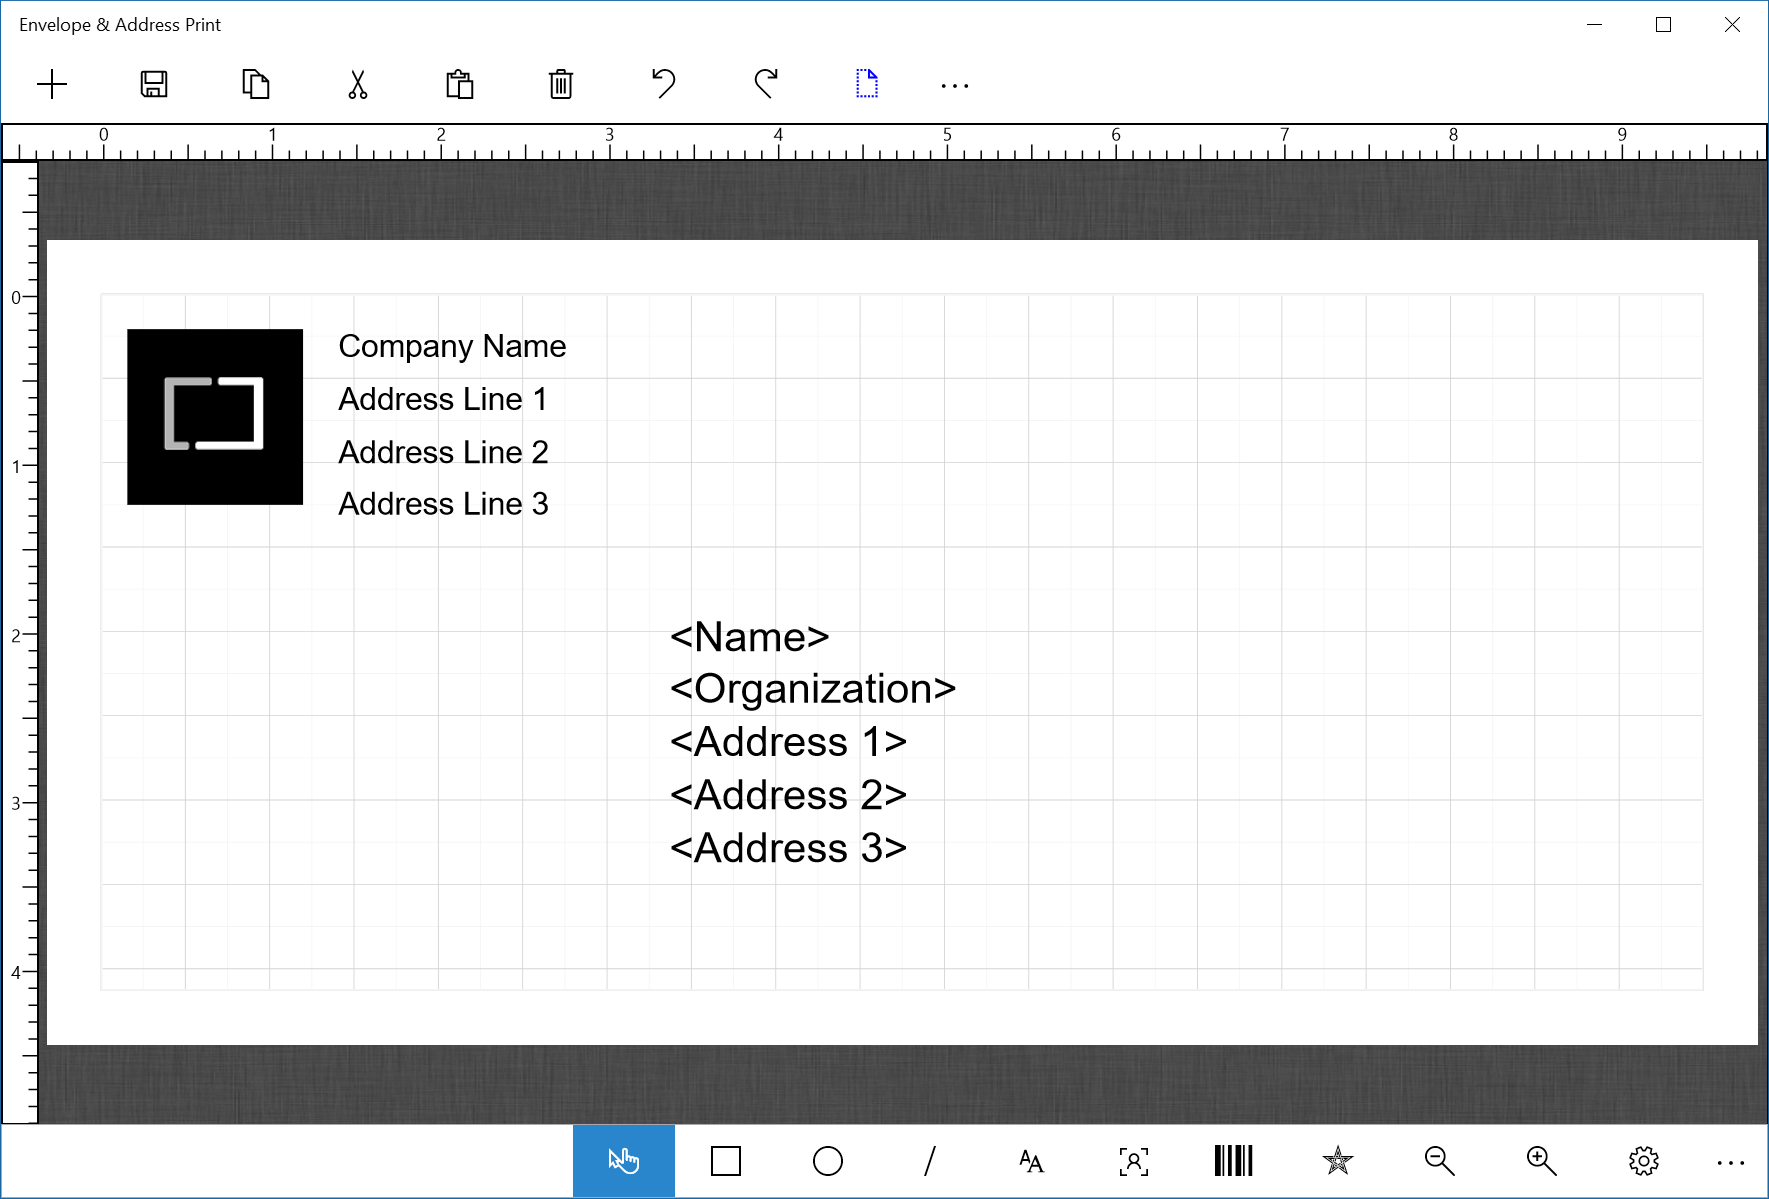This screenshot has width=1769, height=1199.
Task: Select the pointer hand tool
Action: click(x=624, y=1161)
